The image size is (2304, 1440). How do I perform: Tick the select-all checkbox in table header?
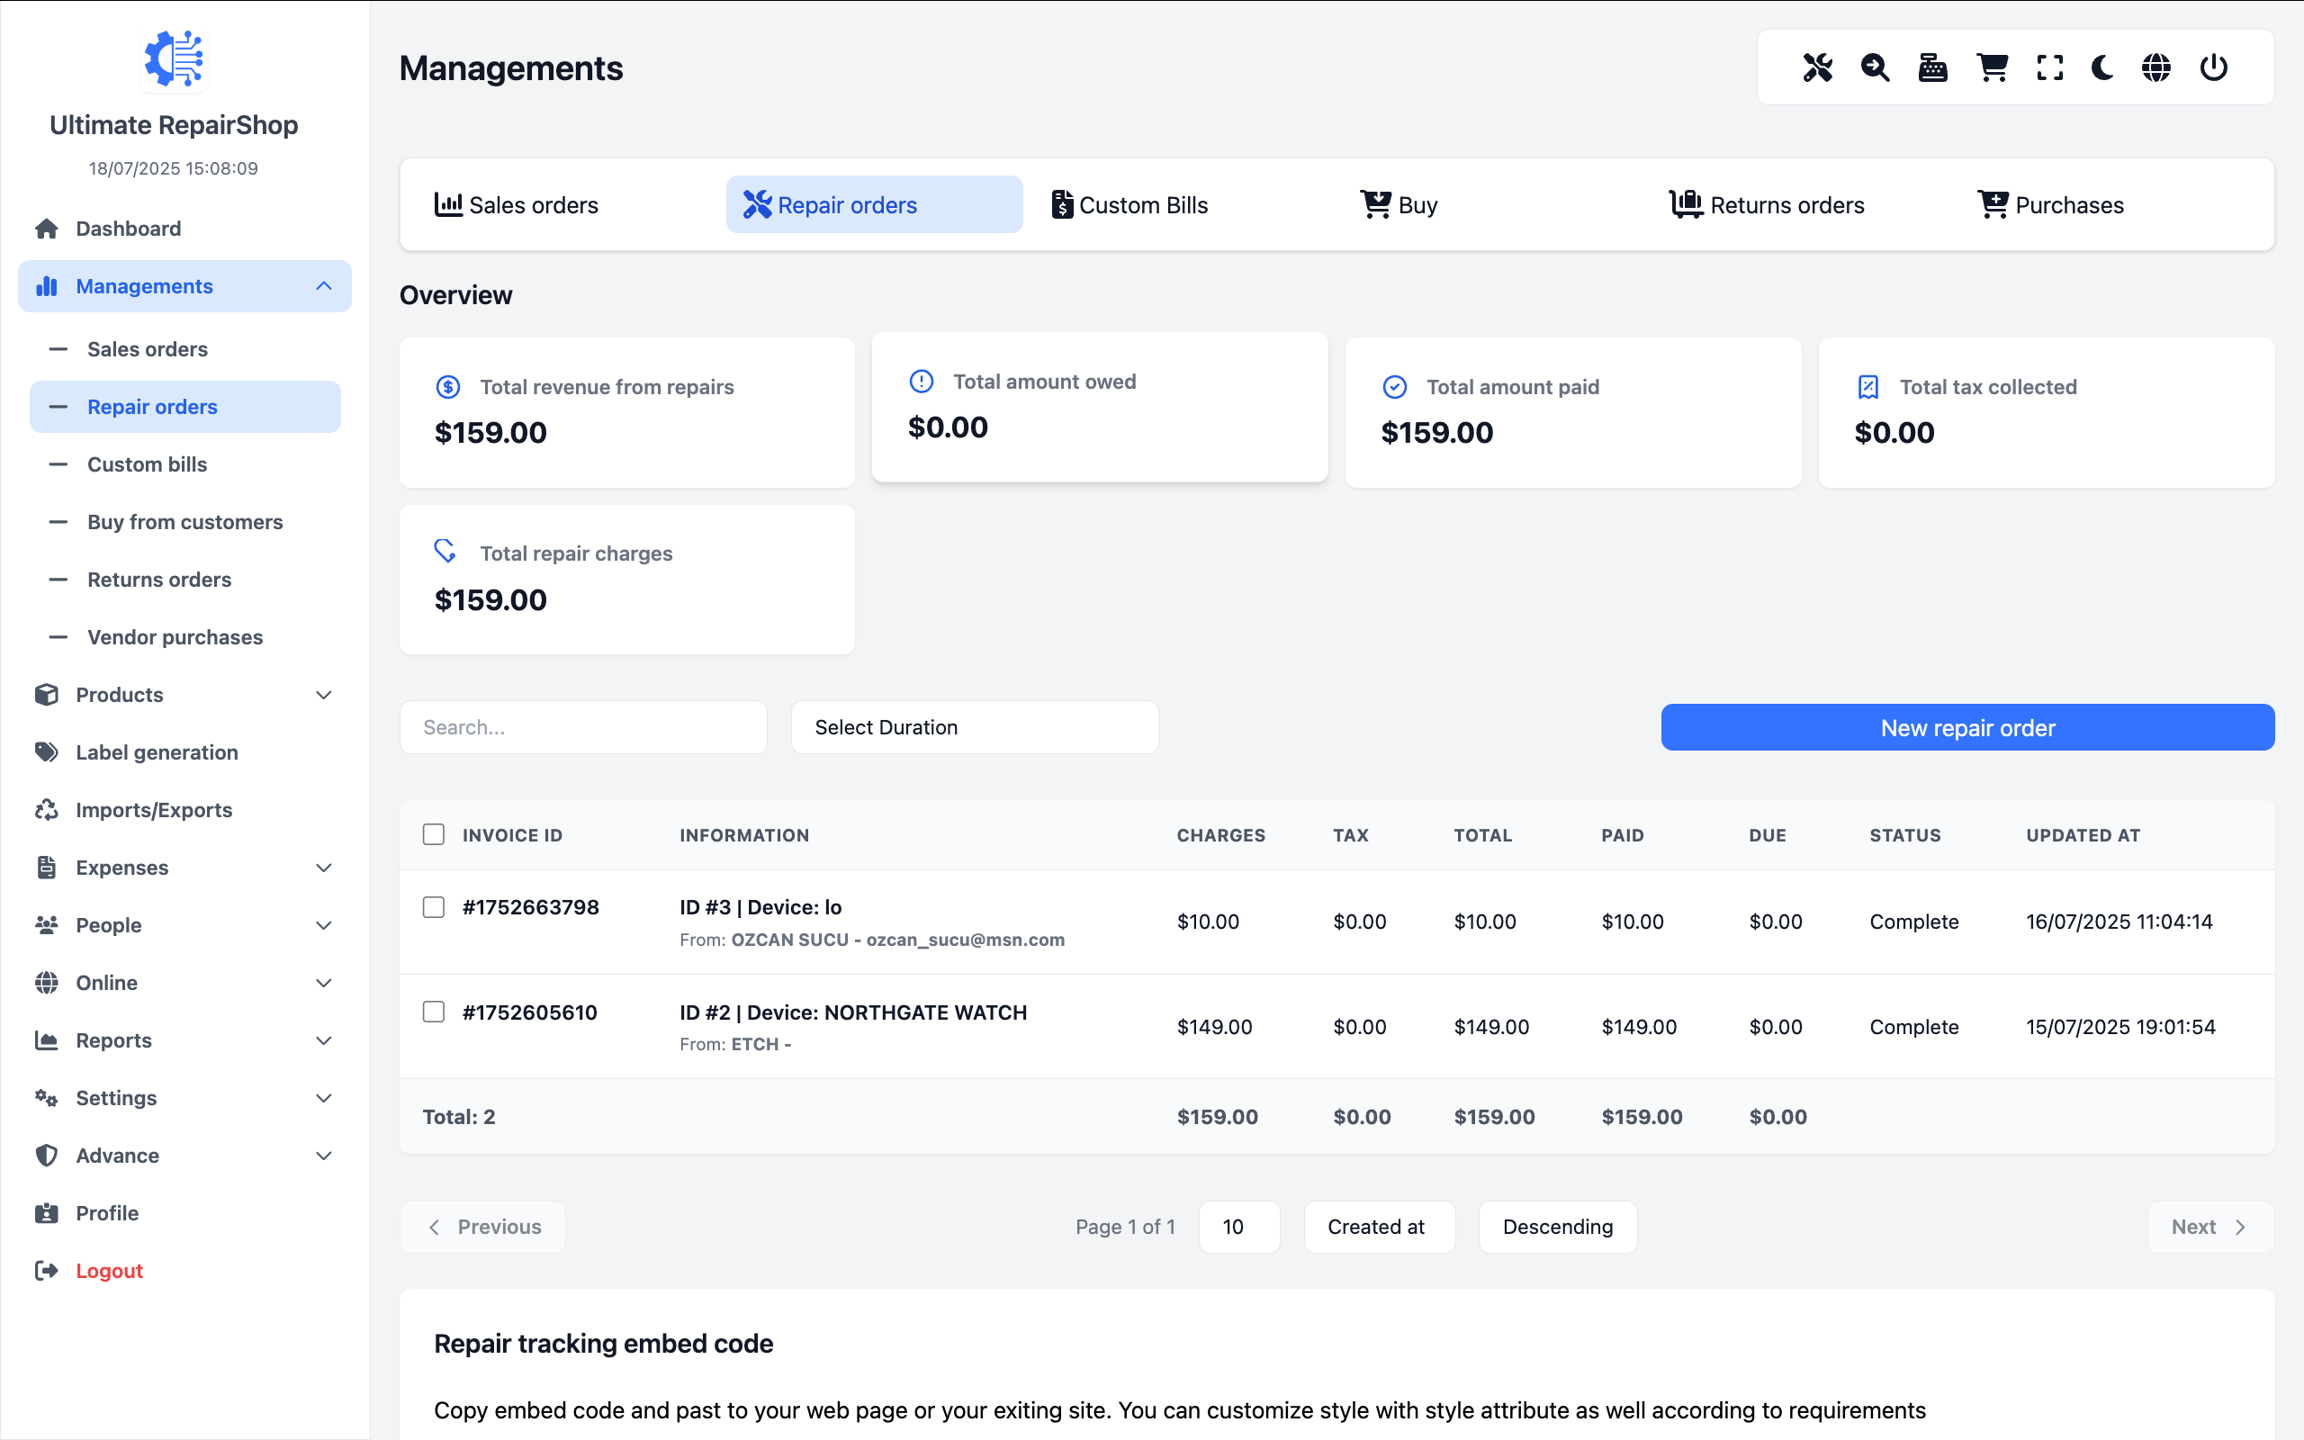pyautogui.click(x=433, y=834)
